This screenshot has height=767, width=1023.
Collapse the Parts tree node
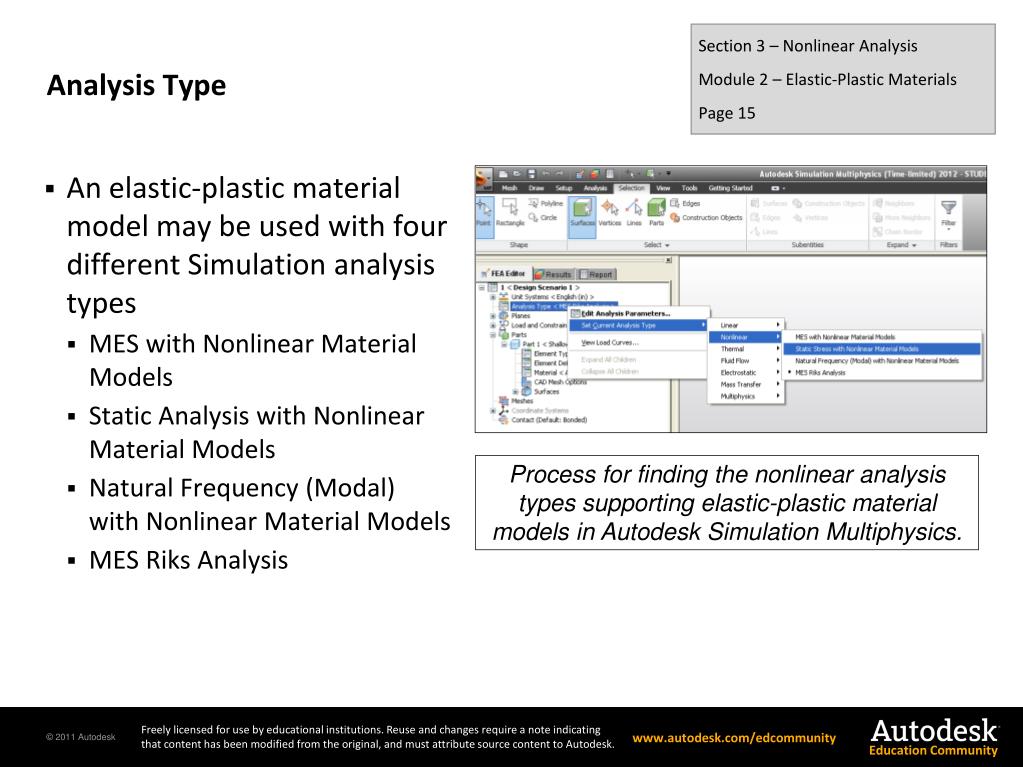[x=493, y=335]
